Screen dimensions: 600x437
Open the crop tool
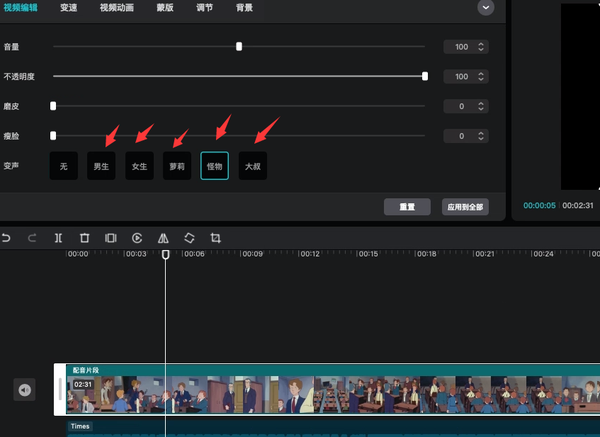click(x=215, y=238)
